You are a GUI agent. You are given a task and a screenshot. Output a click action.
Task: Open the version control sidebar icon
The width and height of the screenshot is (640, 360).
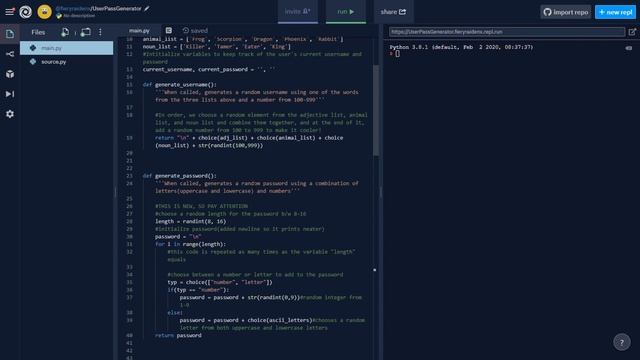(10, 54)
